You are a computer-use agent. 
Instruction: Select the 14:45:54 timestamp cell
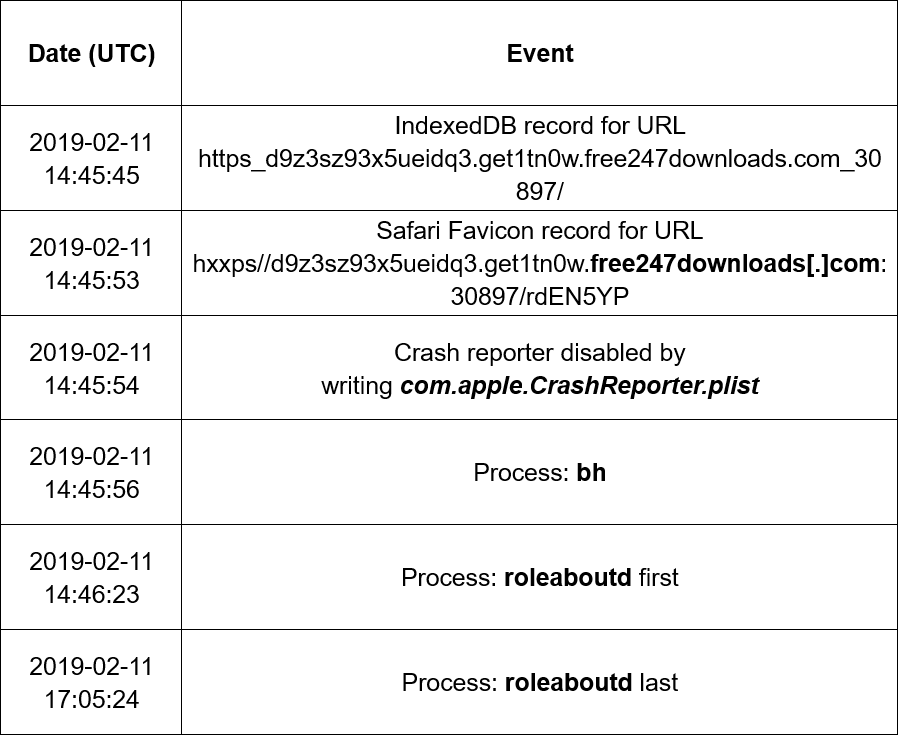(92, 368)
